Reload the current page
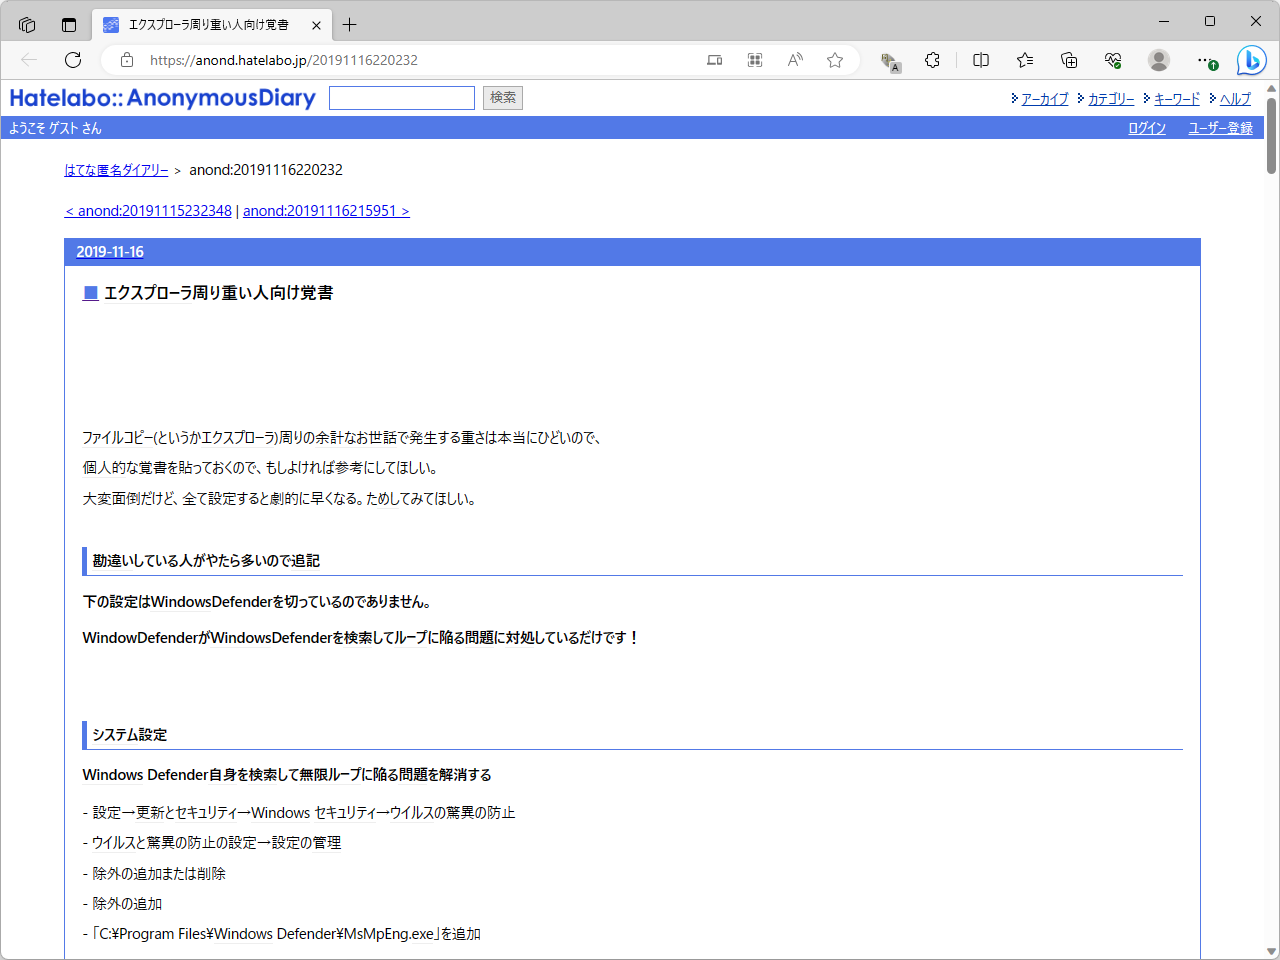 tap(72, 60)
